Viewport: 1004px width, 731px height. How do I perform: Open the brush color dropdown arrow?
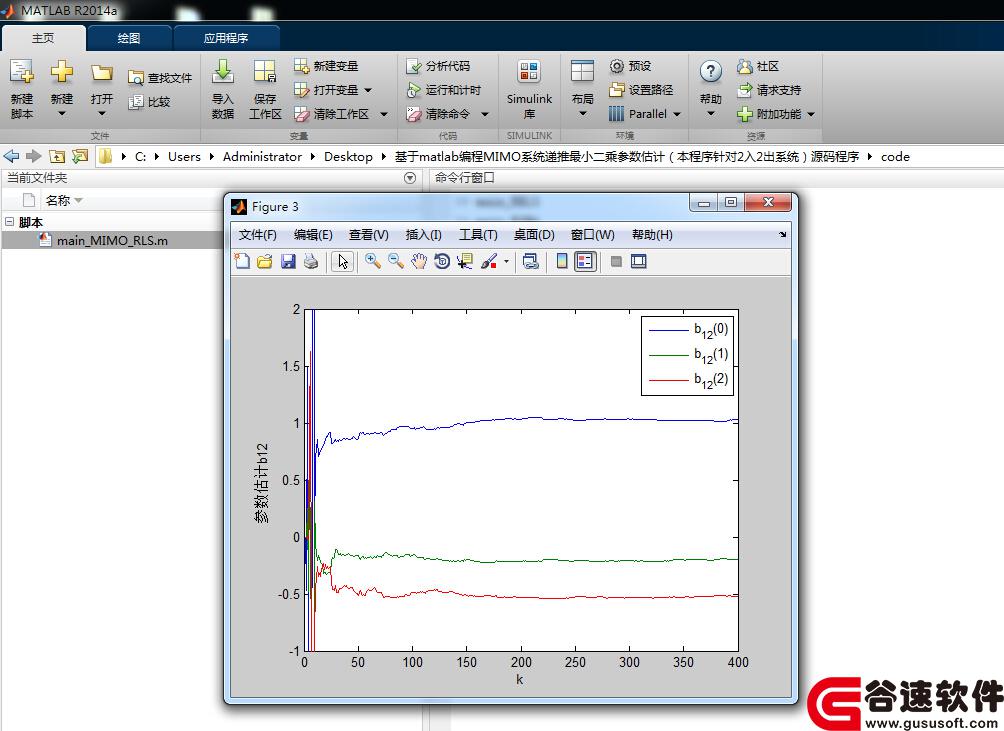click(506, 261)
